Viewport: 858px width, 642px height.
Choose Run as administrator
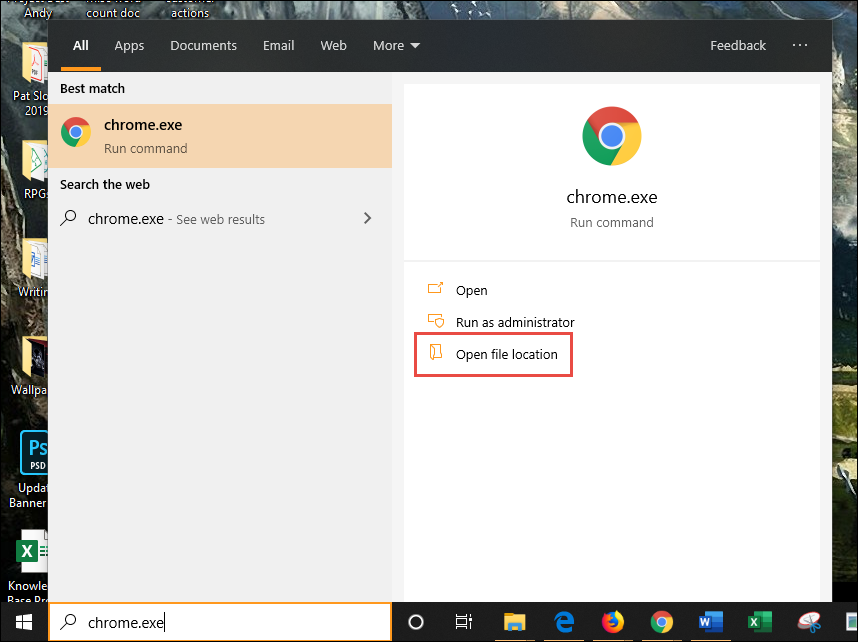click(x=515, y=322)
